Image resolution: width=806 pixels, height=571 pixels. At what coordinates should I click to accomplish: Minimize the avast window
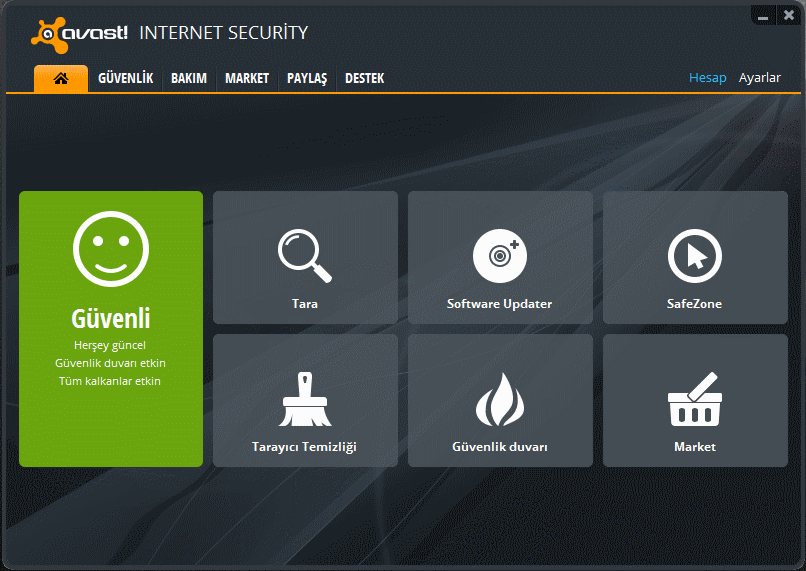click(x=763, y=16)
